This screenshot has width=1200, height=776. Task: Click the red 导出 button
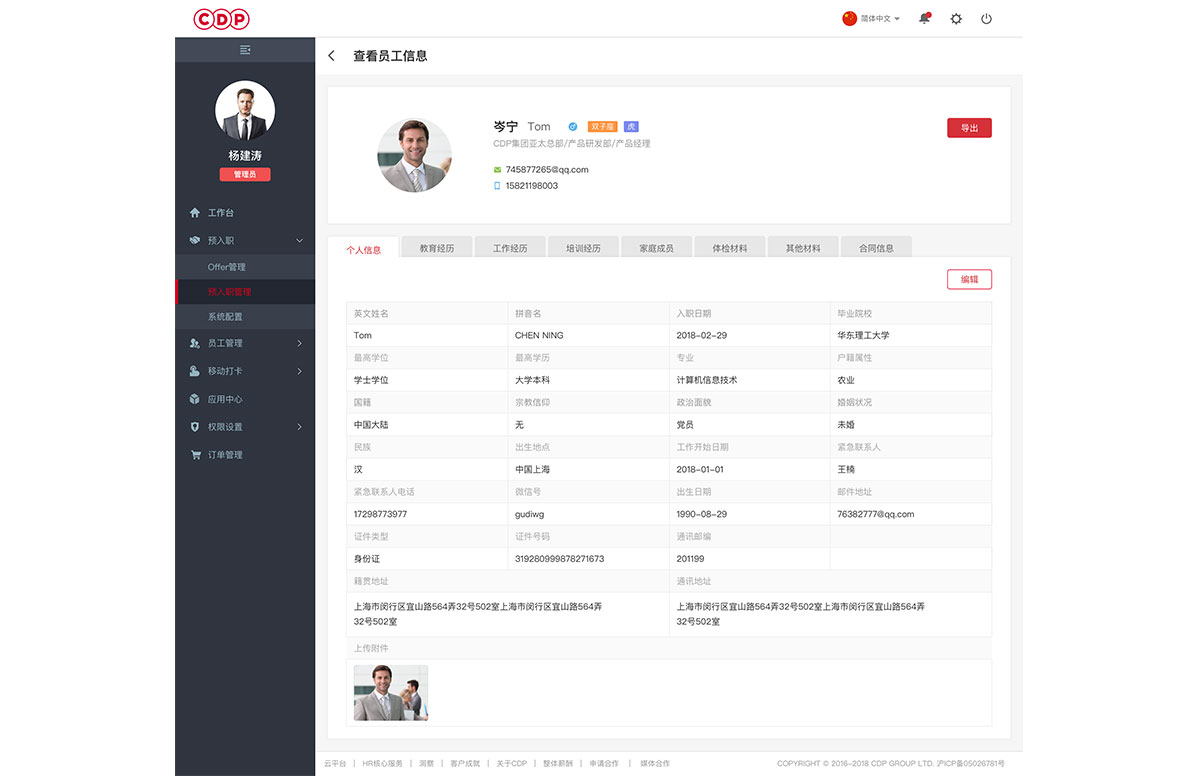coord(969,128)
